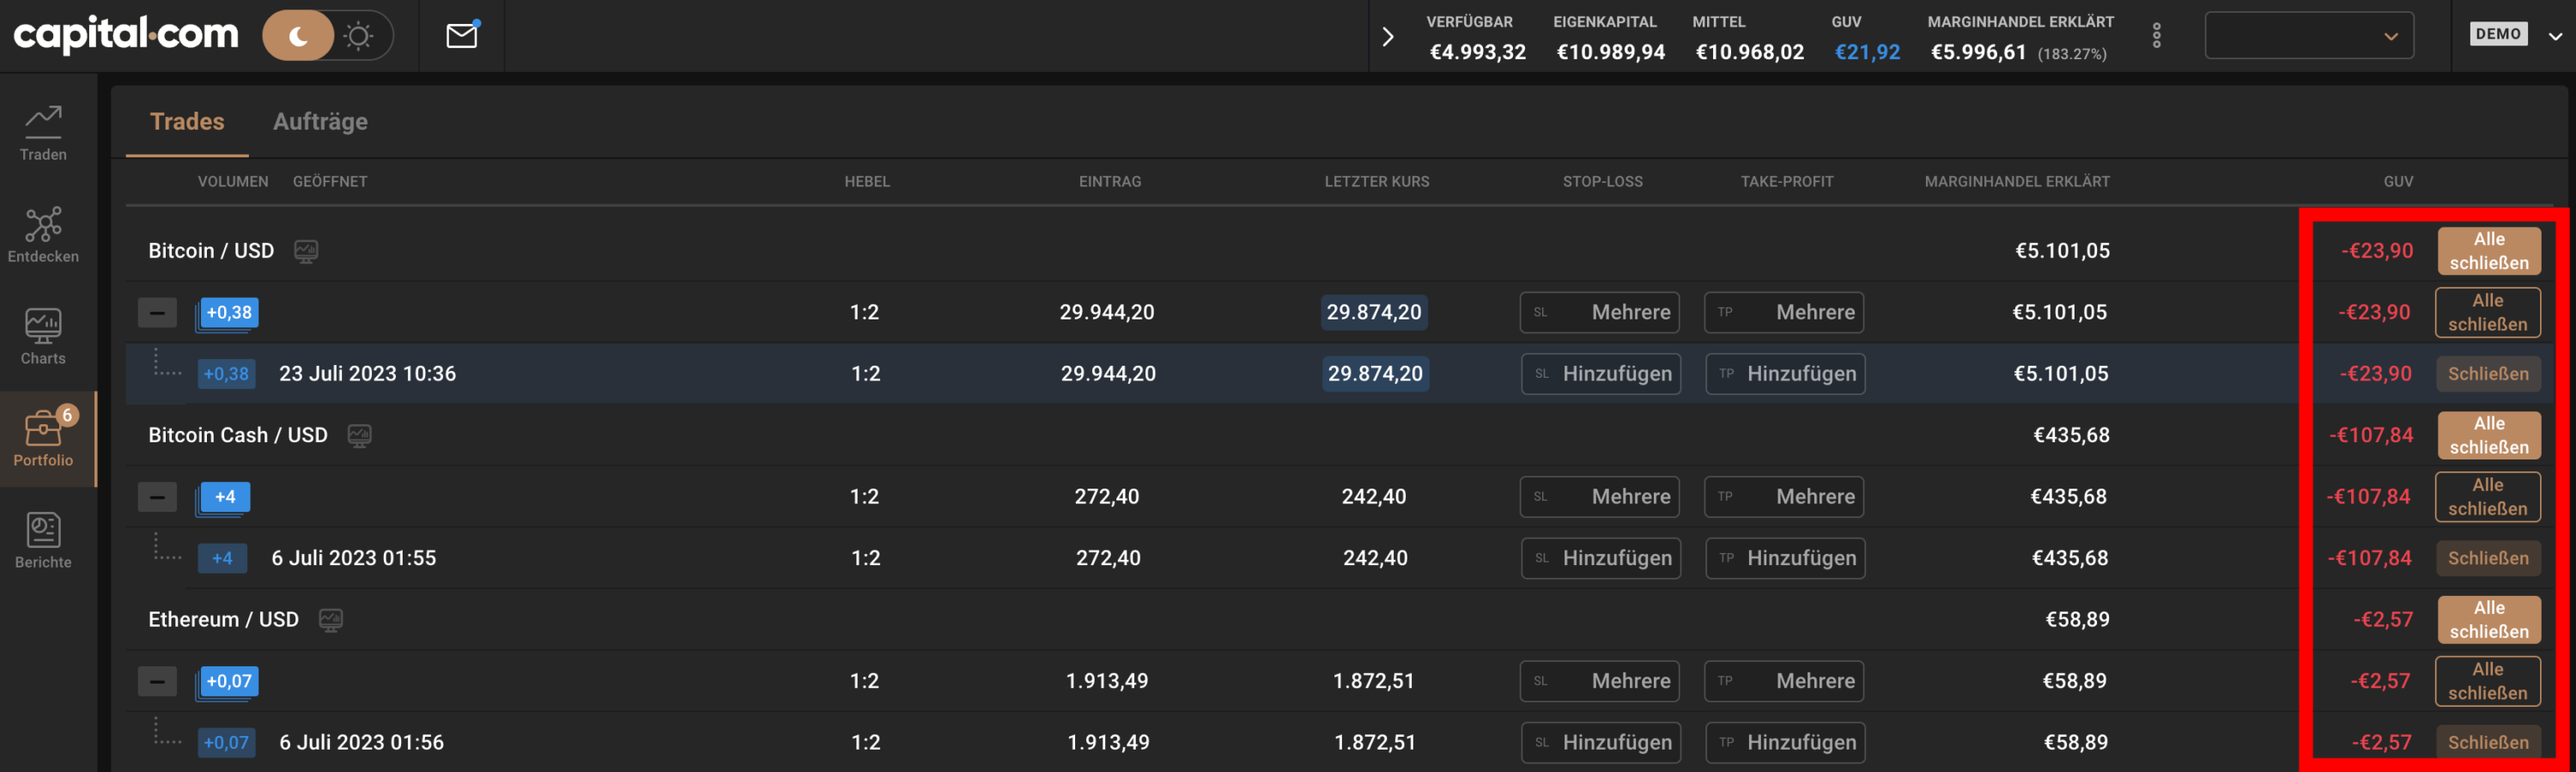The image size is (2576, 772).
Task: Expand account summary chevron arrow
Action: 1388,37
